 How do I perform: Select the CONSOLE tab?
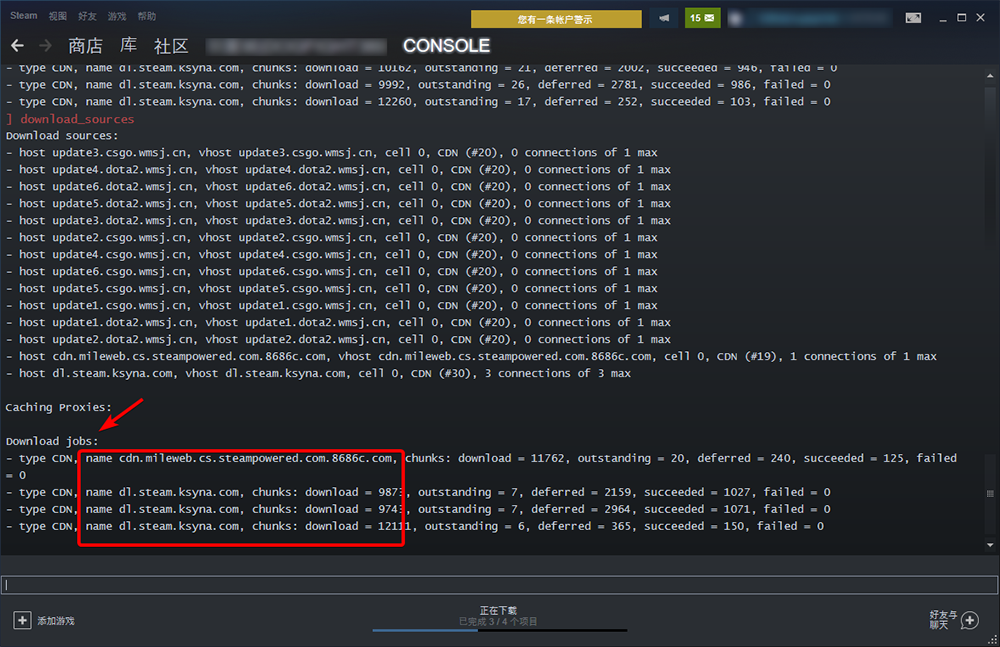446,46
